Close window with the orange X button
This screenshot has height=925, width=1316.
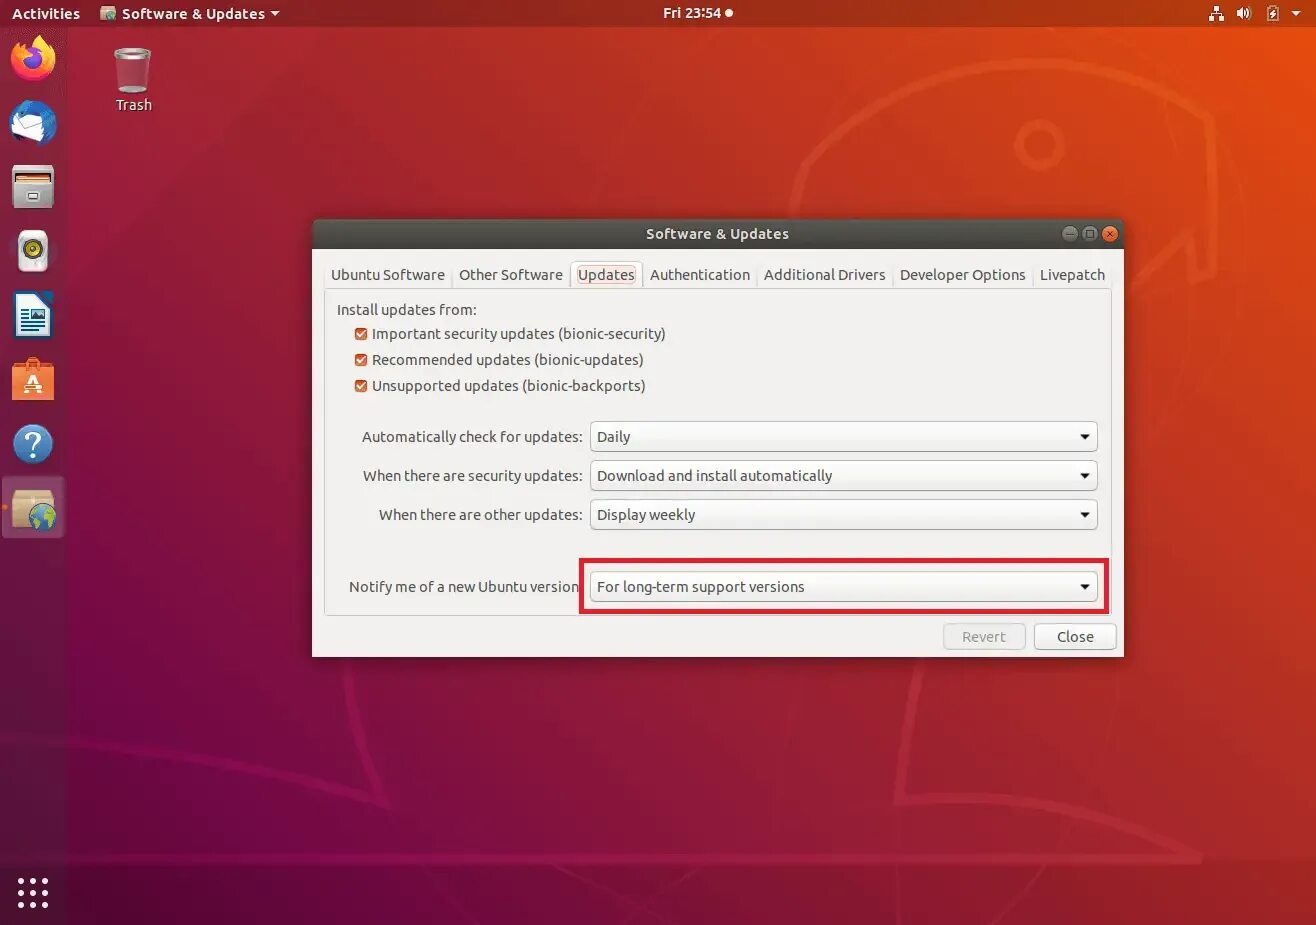tap(1109, 234)
